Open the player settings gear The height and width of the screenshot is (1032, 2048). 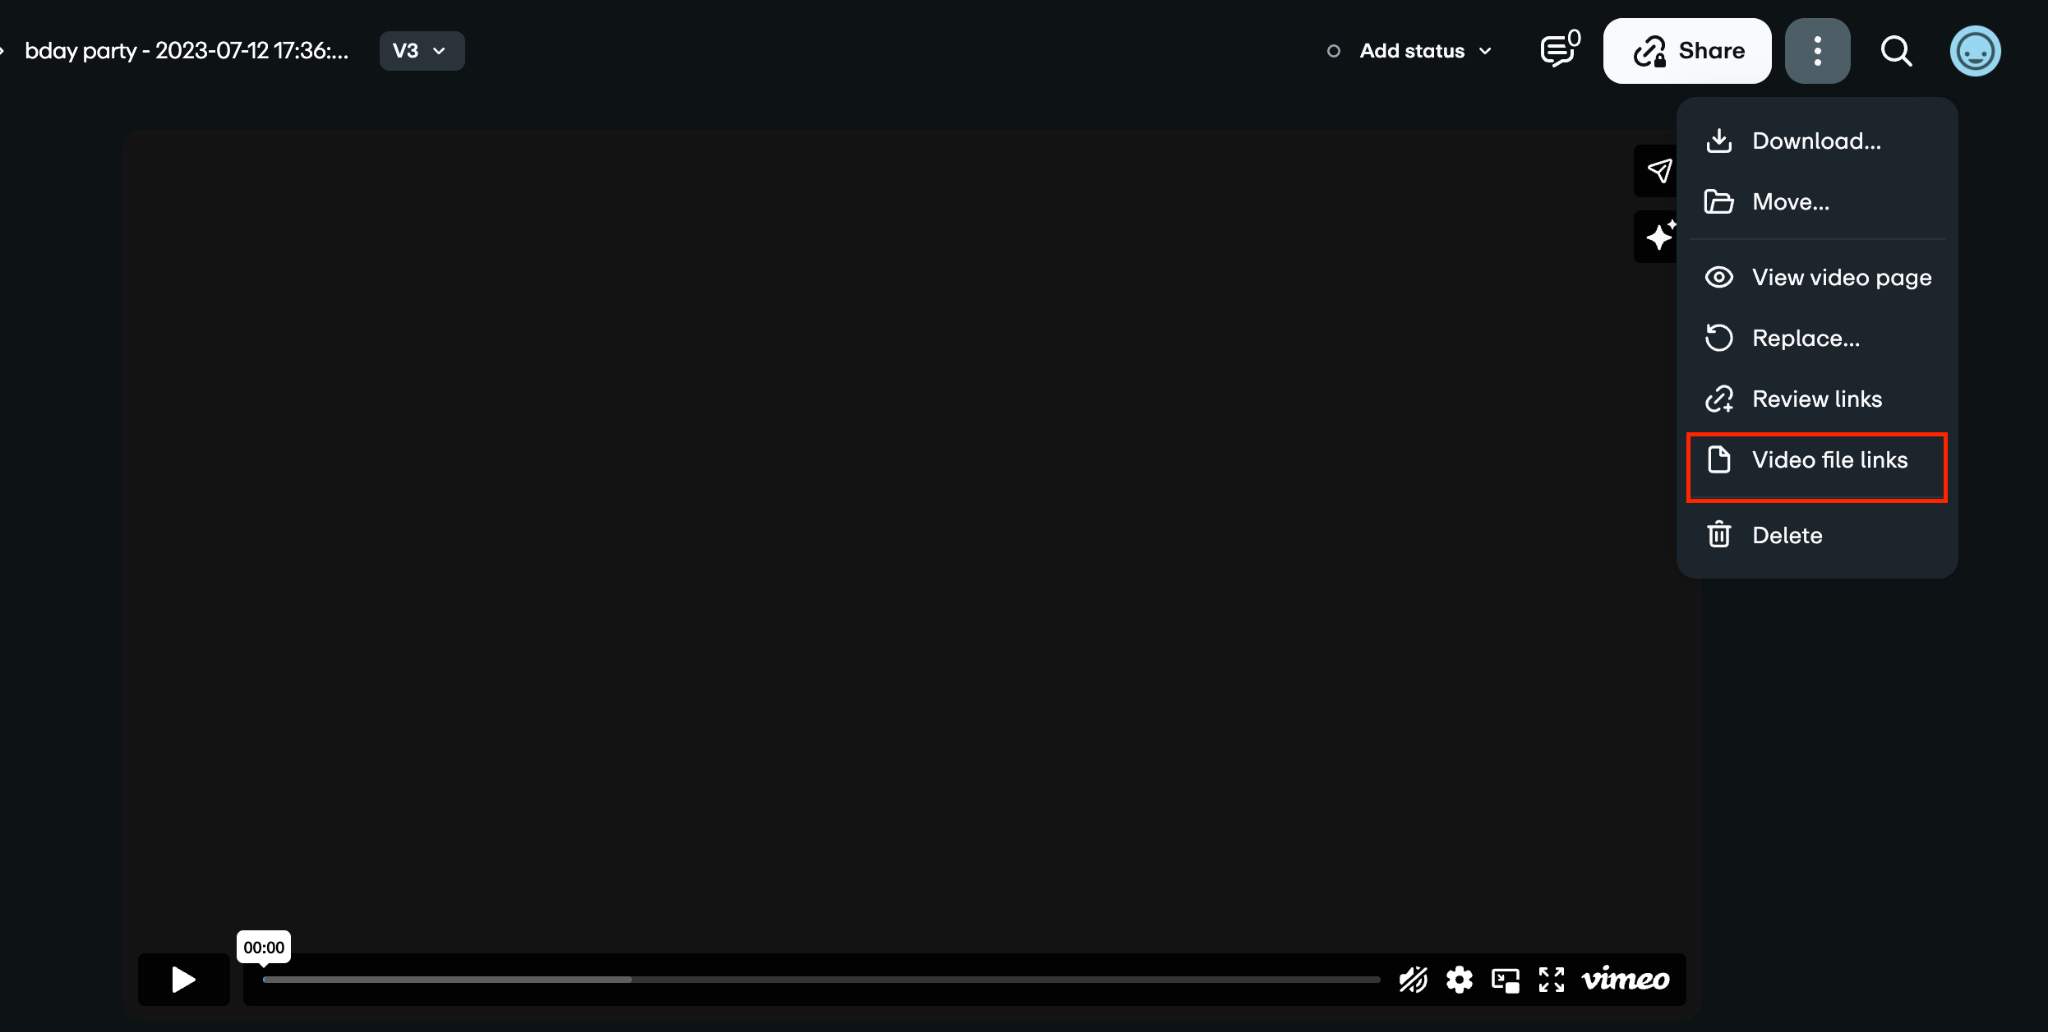pos(1459,979)
